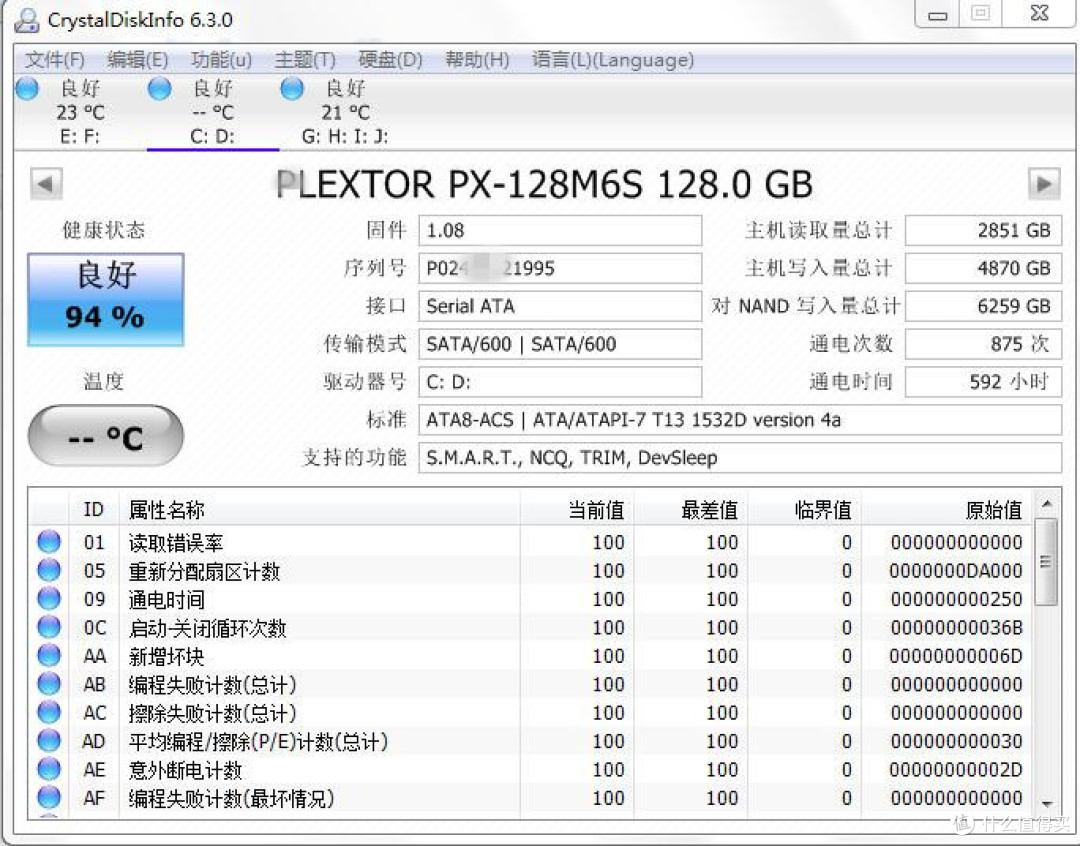Open the 主题(T) menu
Image resolution: width=1080 pixels, height=846 pixels.
coord(305,60)
